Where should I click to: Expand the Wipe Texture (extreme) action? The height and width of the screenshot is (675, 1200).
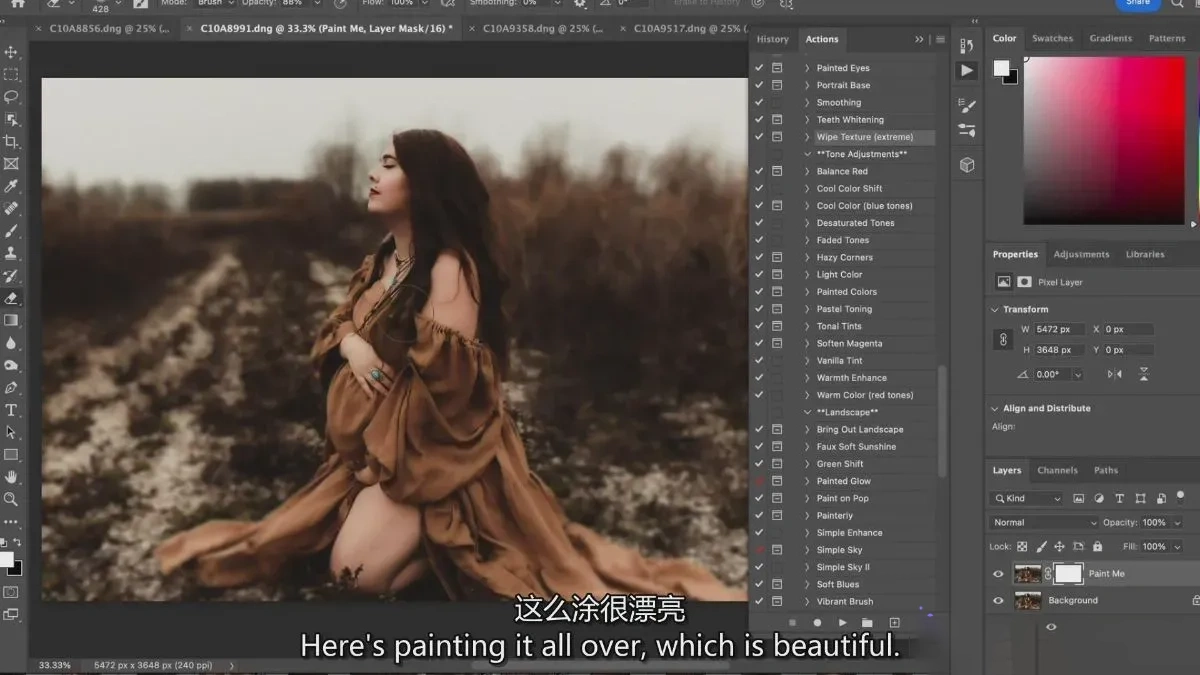point(807,137)
